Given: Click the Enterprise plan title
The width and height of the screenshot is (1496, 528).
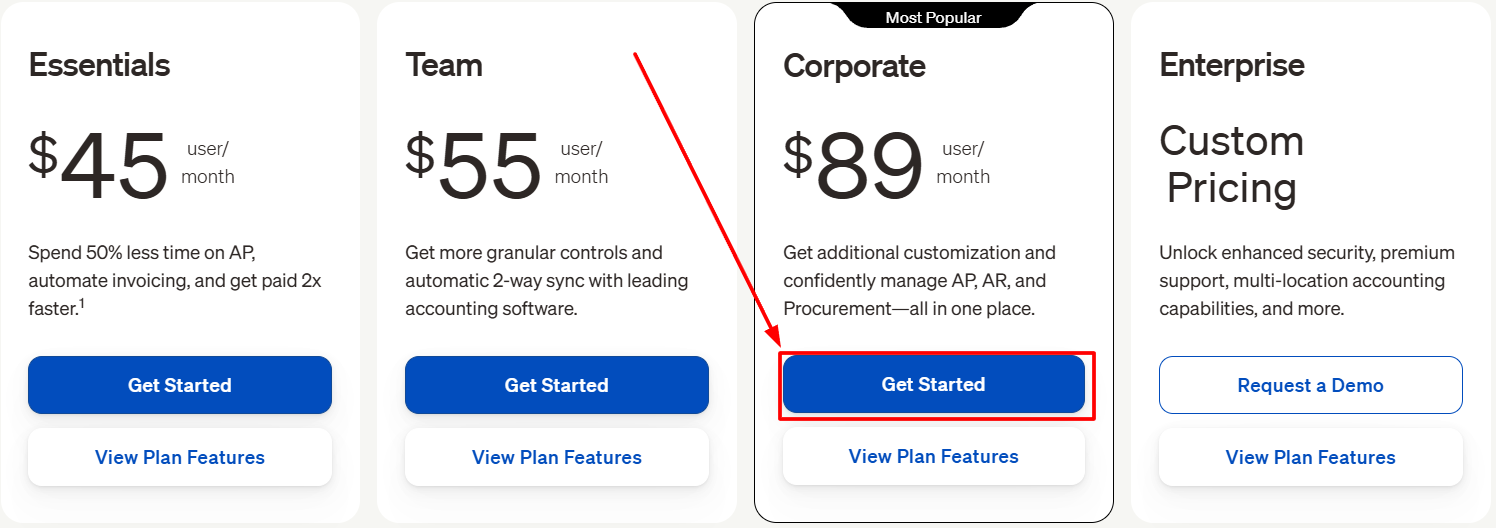Looking at the screenshot, I should (x=1232, y=65).
